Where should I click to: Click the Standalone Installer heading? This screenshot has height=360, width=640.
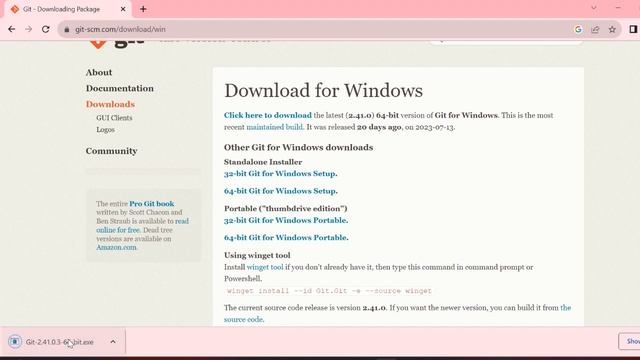point(263,162)
